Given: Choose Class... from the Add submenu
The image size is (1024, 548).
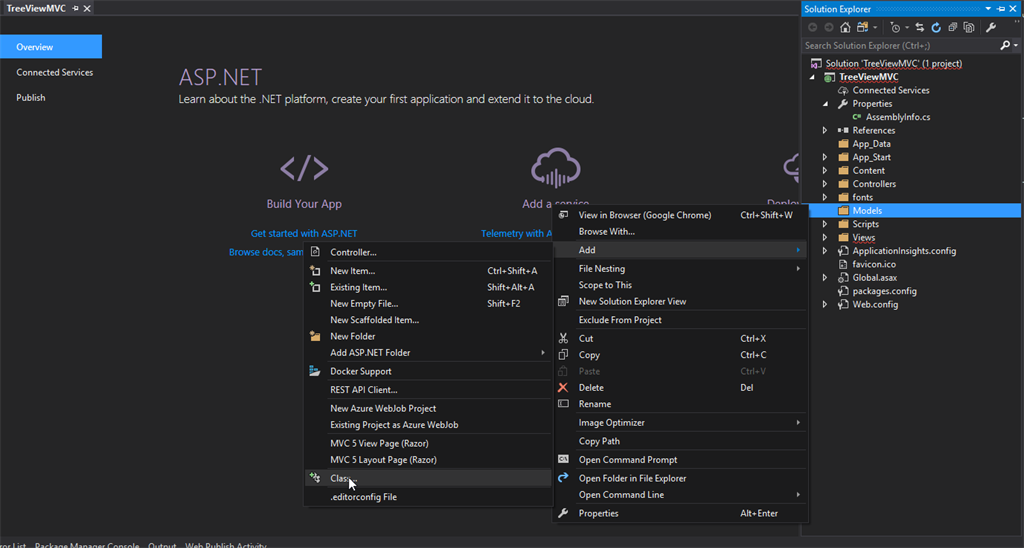Looking at the screenshot, I should (x=340, y=478).
